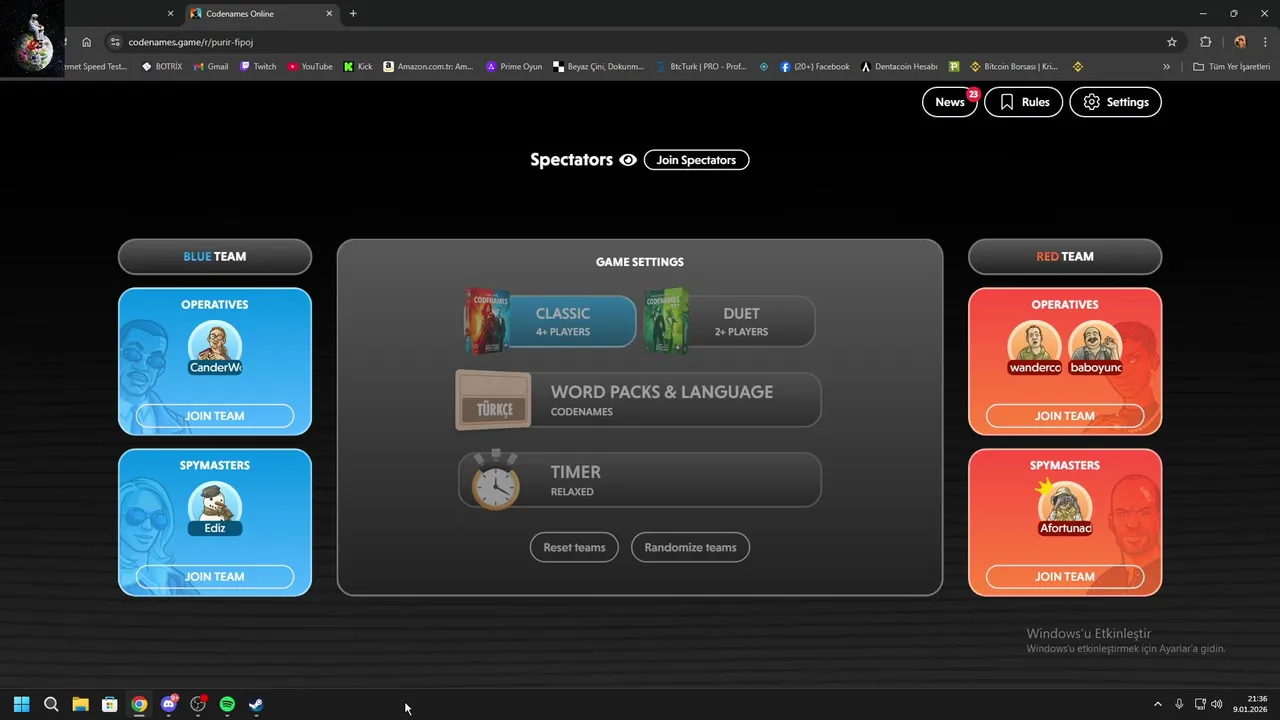Image resolution: width=1280 pixels, height=720 pixels.
Task: Open Windows search from the taskbar
Action: (51, 704)
